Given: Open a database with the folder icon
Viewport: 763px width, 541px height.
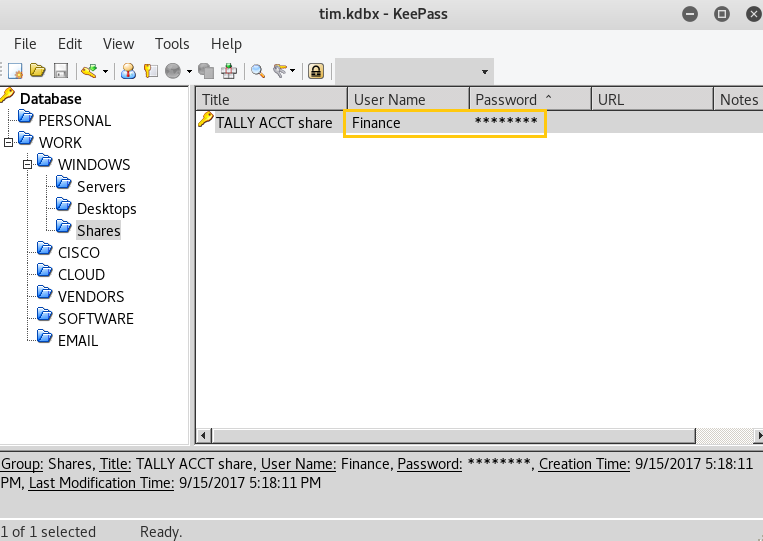Looking at the screenshot, I should pyautogui.click(x=37, y=71).
